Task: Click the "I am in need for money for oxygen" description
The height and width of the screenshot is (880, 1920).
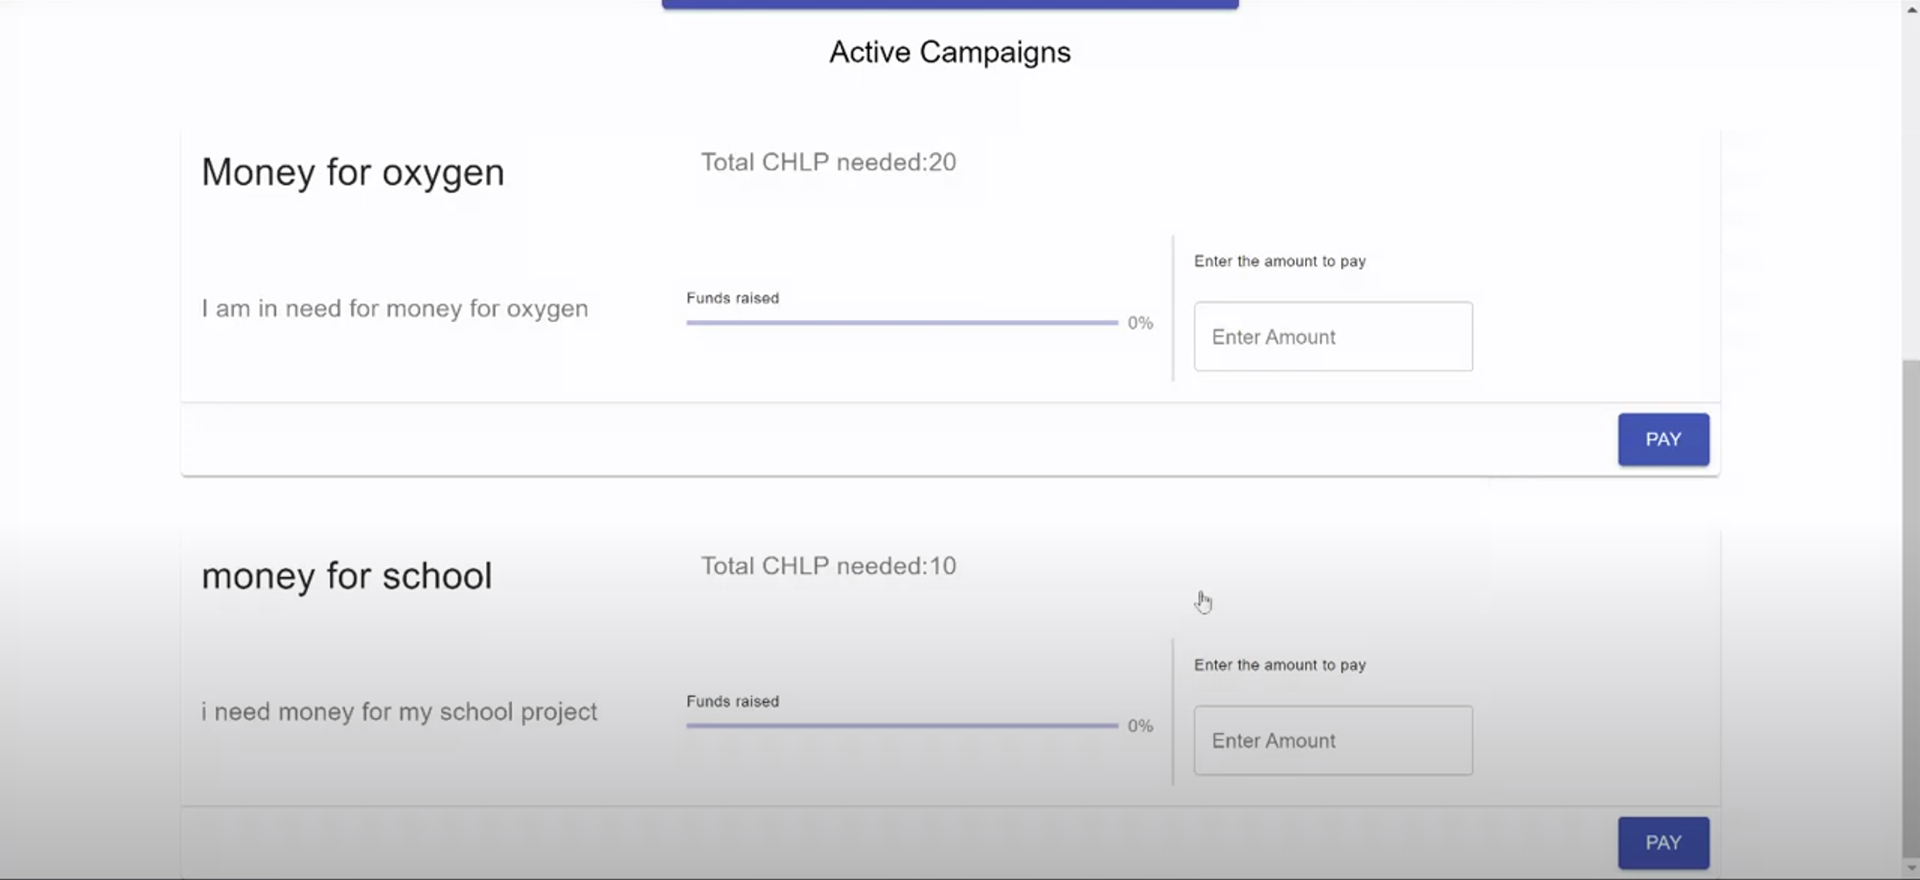Action: pos(395,309)
